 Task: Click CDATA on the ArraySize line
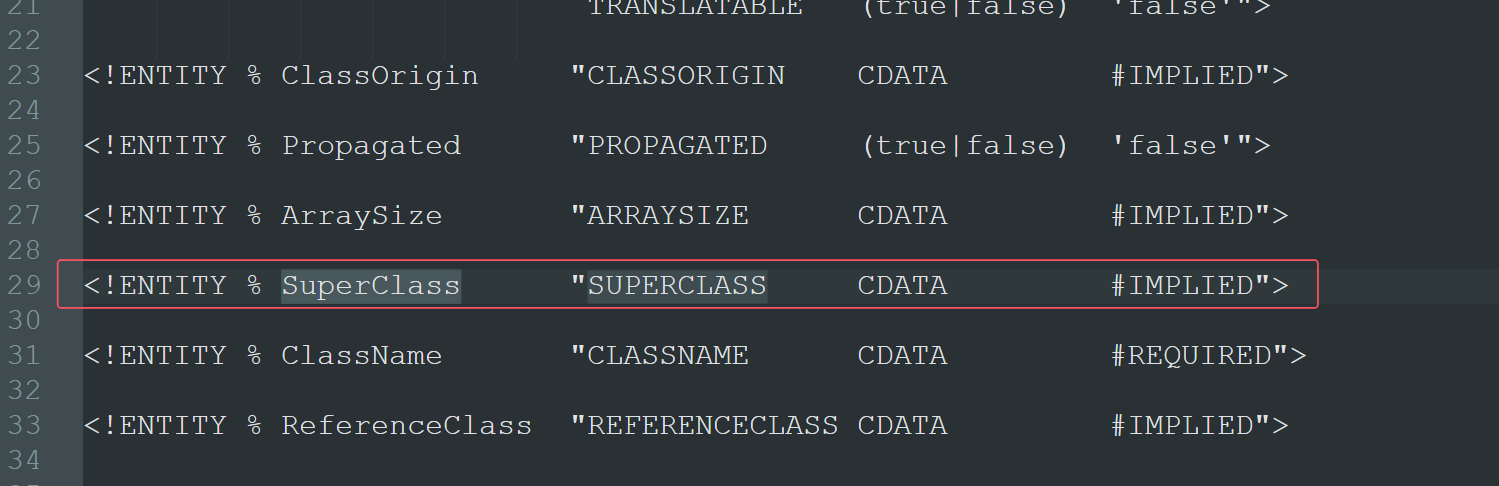[x=902, y=216]
